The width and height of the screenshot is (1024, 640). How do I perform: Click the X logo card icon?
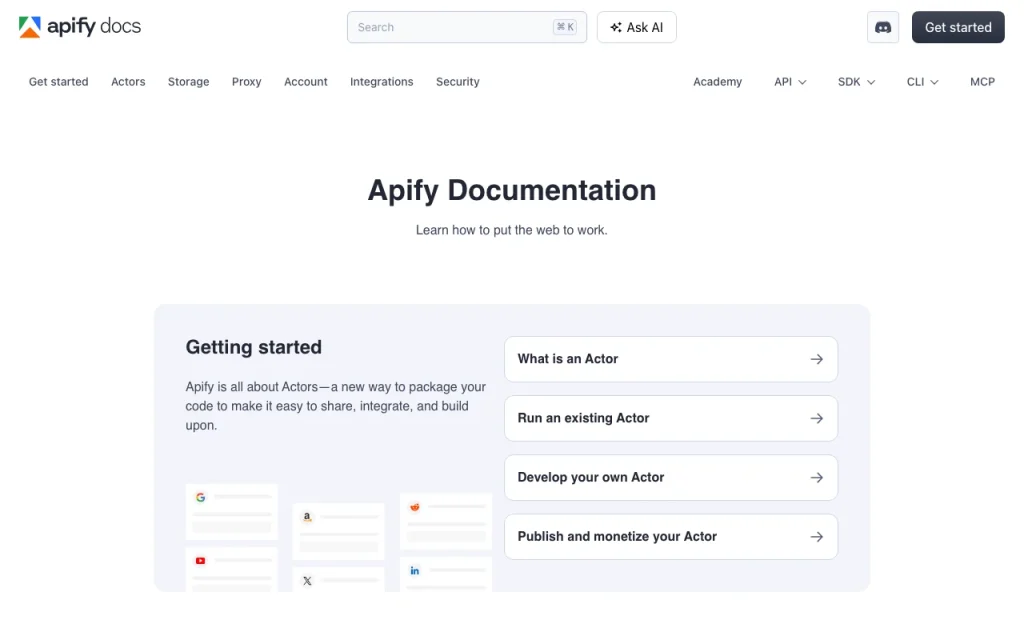pos(307,581)
